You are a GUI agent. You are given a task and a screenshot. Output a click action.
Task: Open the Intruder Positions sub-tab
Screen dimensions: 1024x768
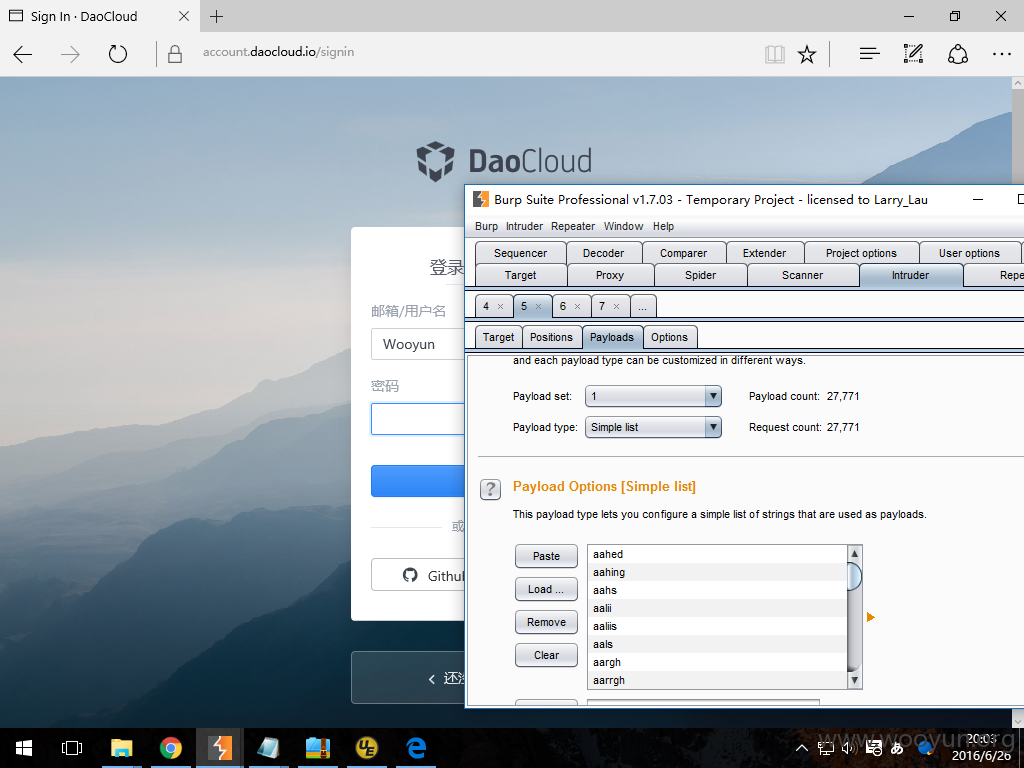[551, 337]
